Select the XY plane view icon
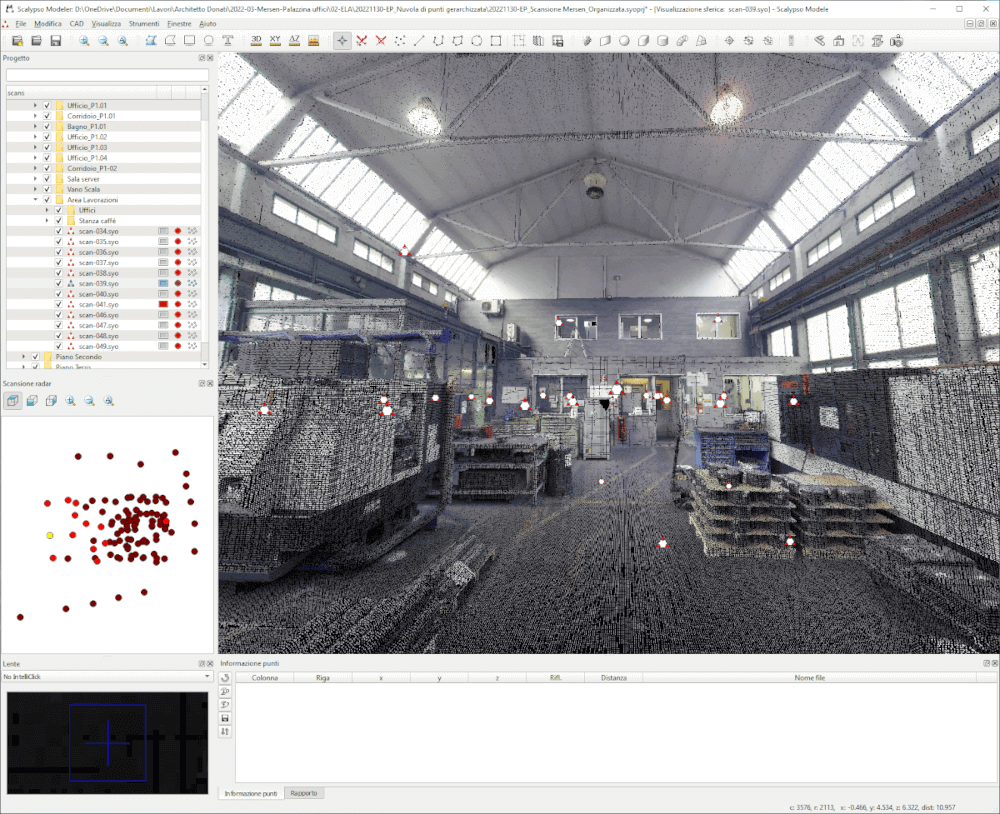 click(275, 41)
